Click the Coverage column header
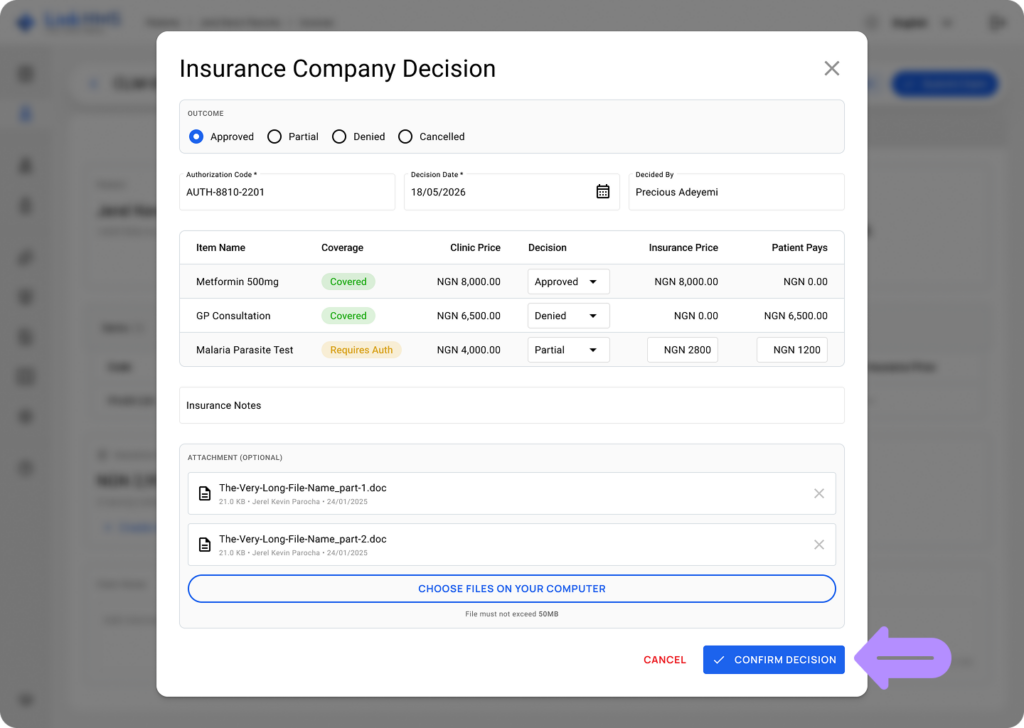 342,247
